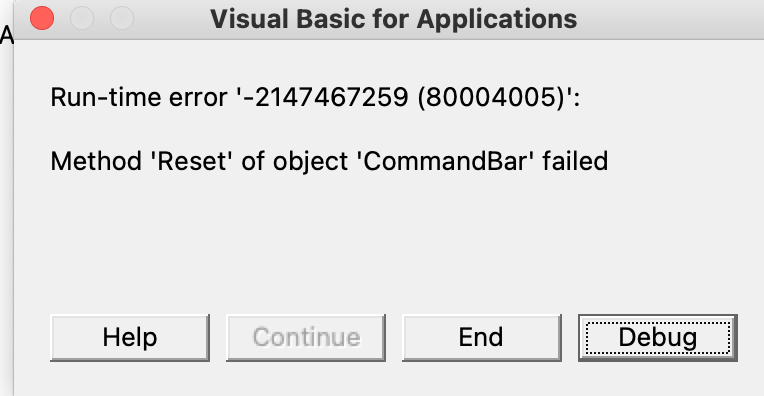This screenshot has height=396, width=764.
Task: Click the 'Run-time error' text line
Action: 315,97
